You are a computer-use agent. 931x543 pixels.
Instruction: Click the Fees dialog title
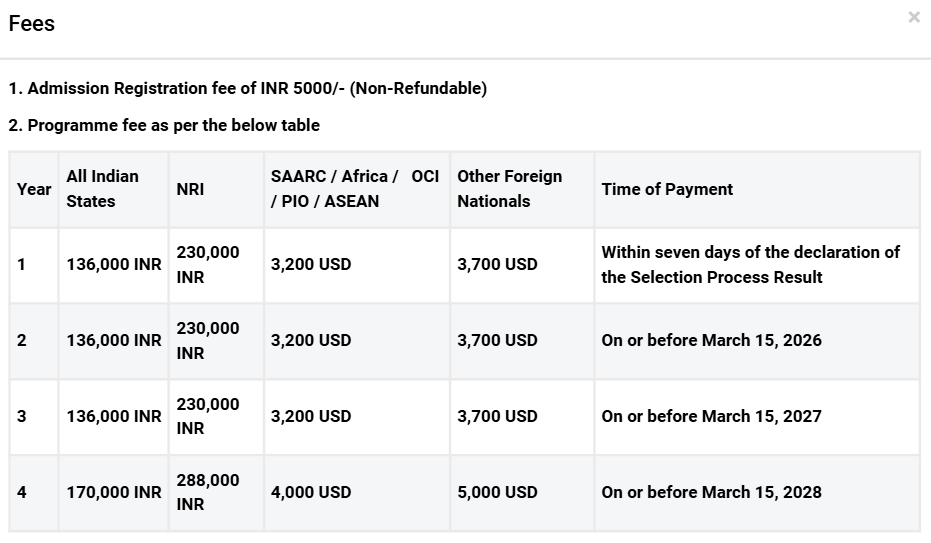32,24
